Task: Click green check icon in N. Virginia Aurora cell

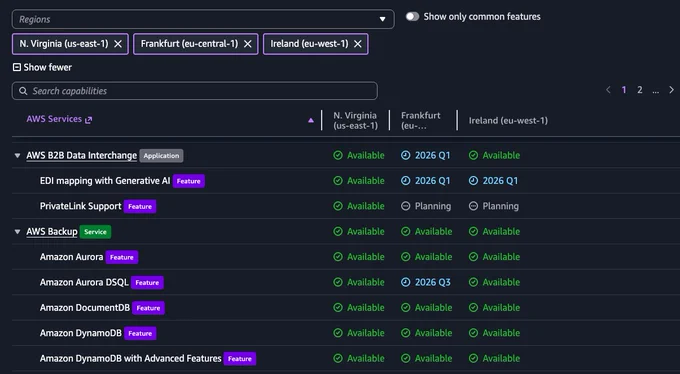Action: [x=338, y=257]
